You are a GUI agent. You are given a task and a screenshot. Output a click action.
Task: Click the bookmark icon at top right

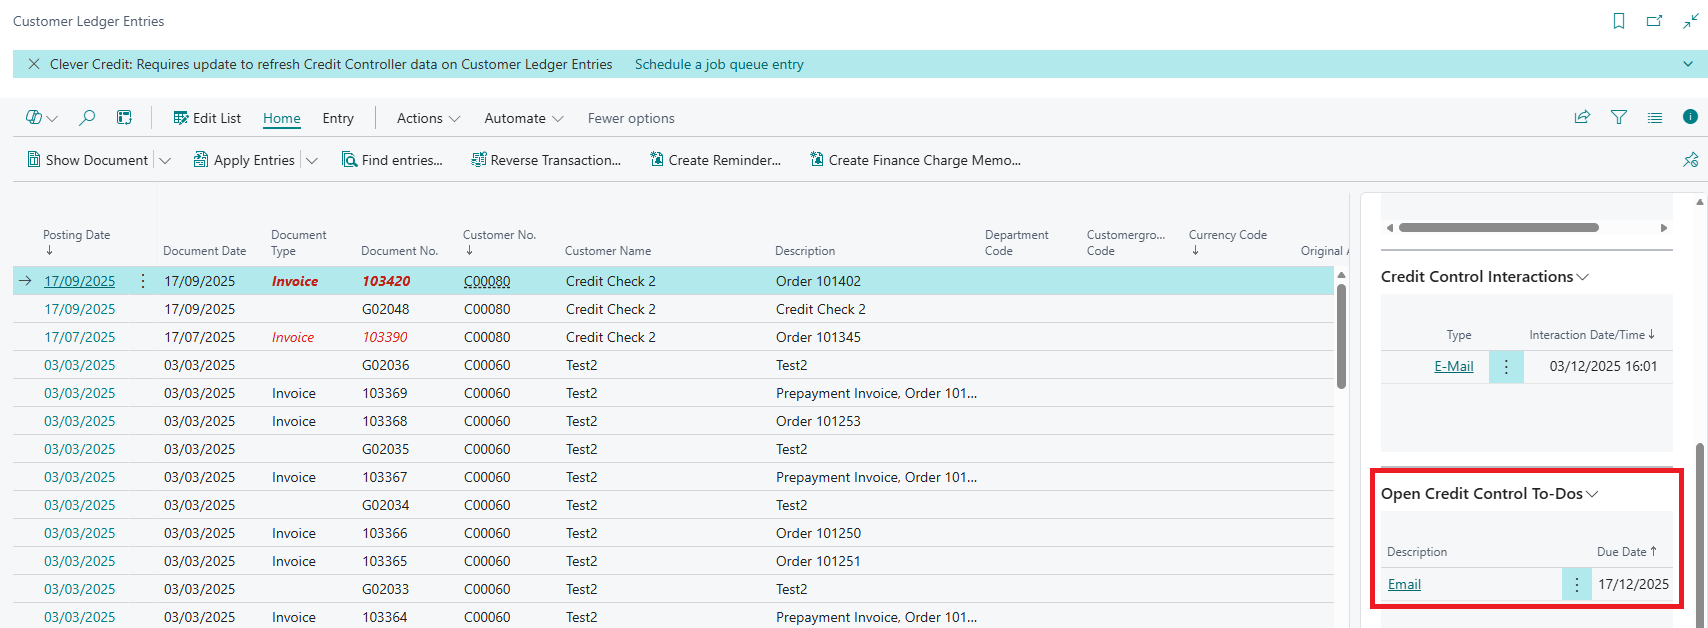(x=1619, y=21)
